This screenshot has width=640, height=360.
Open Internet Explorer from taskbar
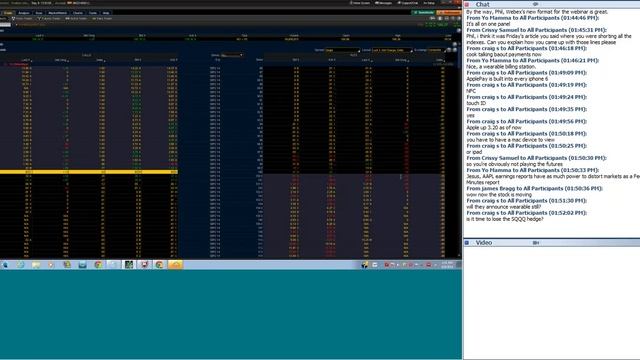(x=20, y=265)
